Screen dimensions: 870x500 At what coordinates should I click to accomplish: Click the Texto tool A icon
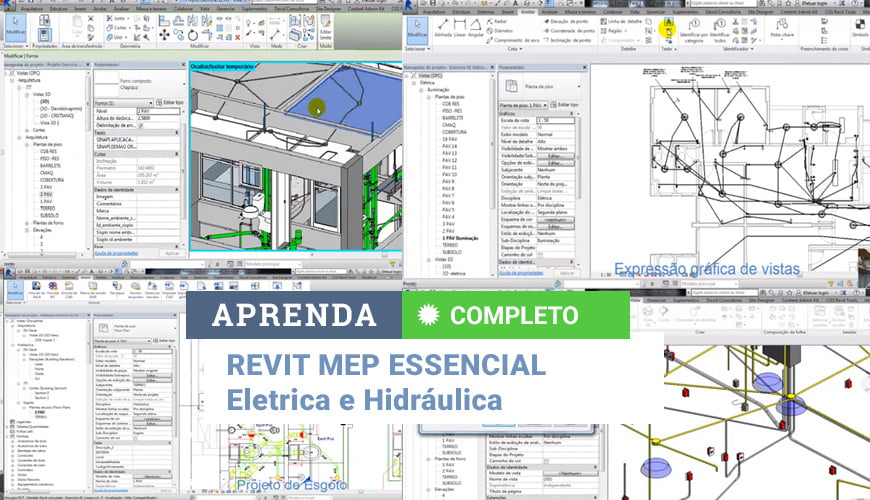click(x=668, y=22)
